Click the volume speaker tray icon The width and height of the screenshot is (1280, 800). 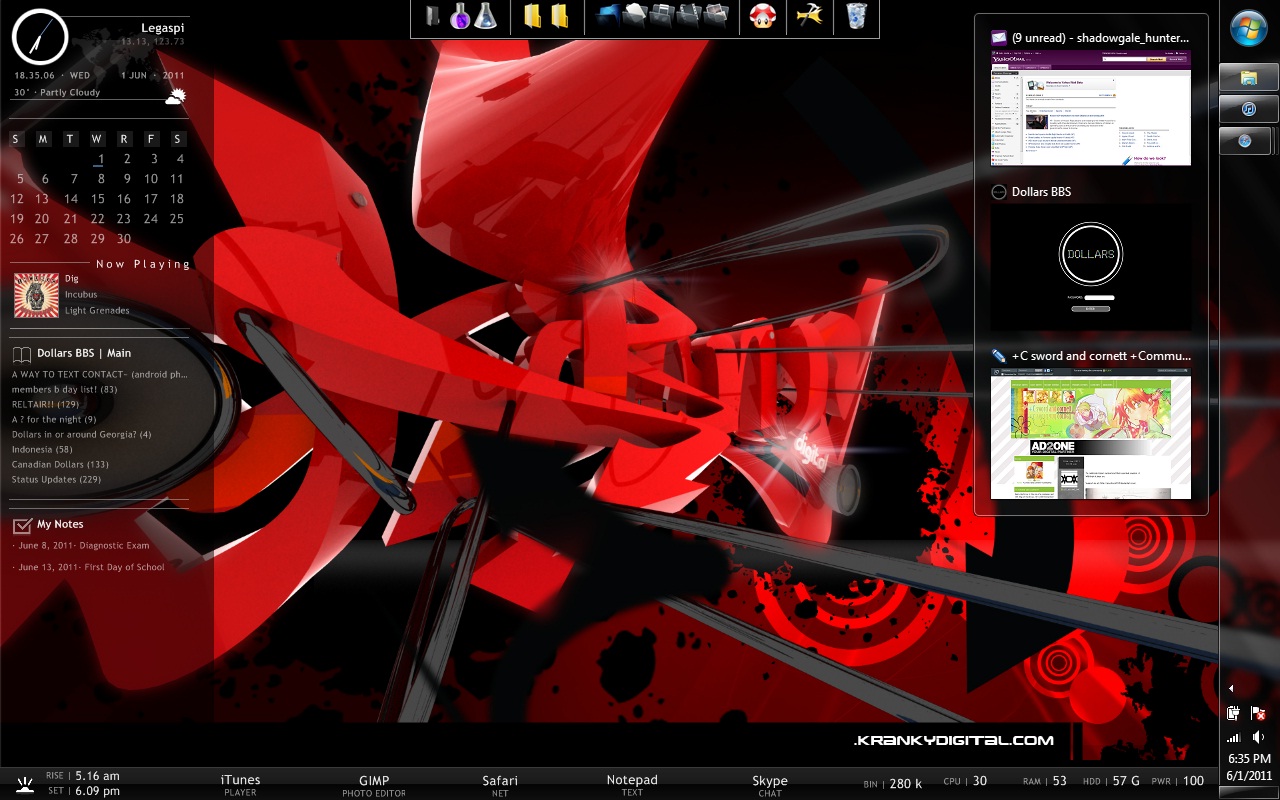pos(1258,737)
